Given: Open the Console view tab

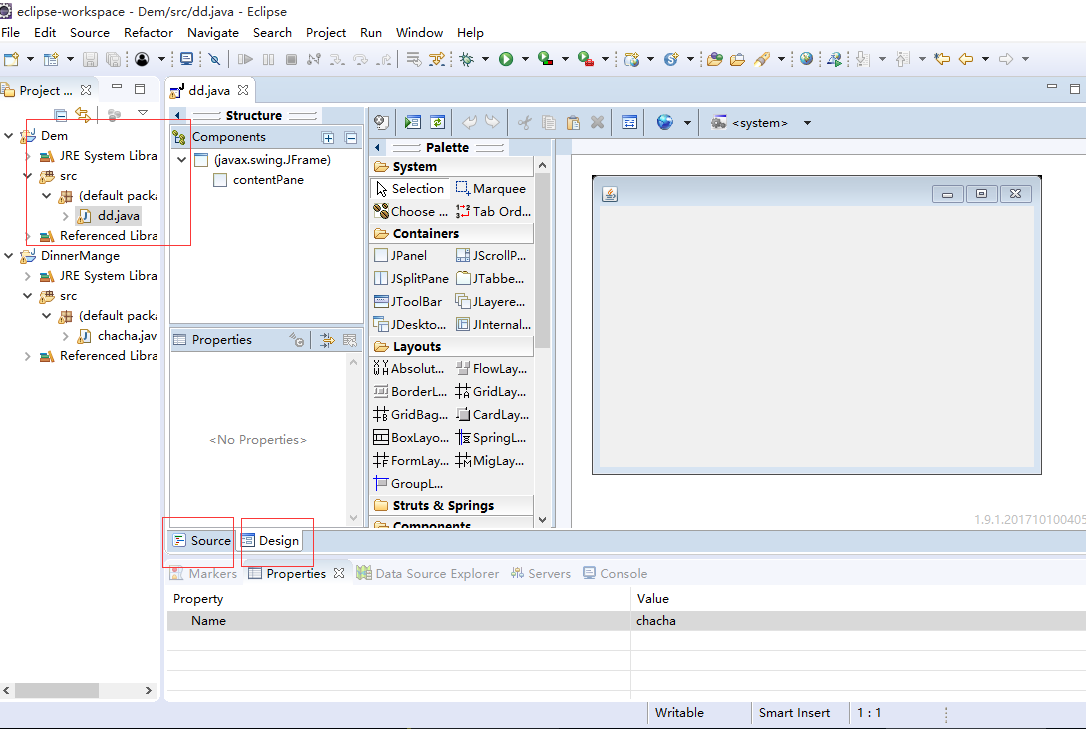Looking at the screenshot, I should coord(615,573).
